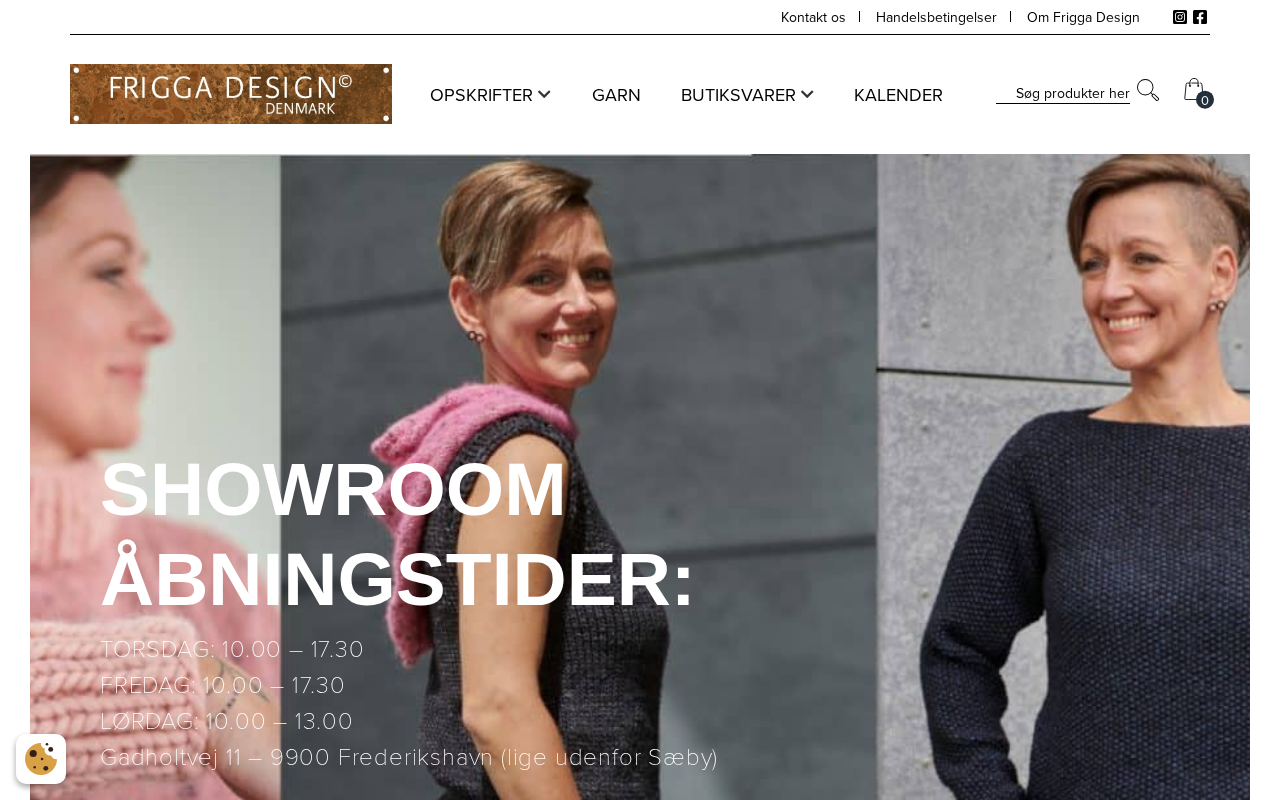Image resolution: width=1280 pixels, height=800 pixels.
Task: Open the KALENDER page
Action: 898,95
